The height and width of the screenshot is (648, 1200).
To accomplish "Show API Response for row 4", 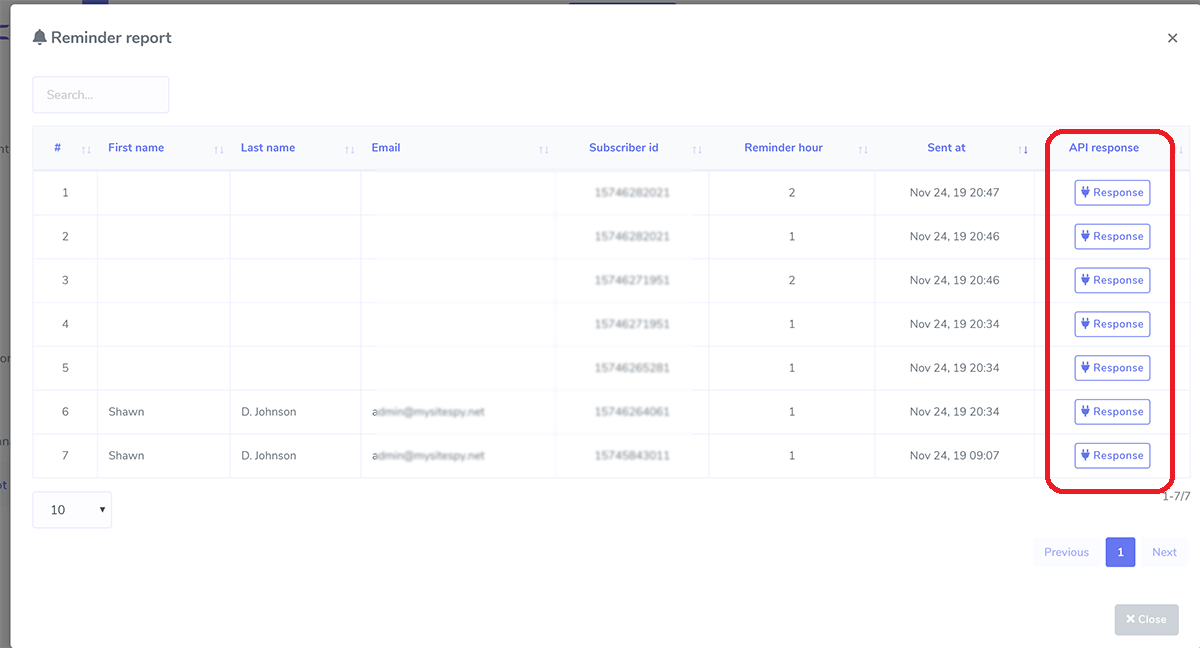I will coord(1112,324).
